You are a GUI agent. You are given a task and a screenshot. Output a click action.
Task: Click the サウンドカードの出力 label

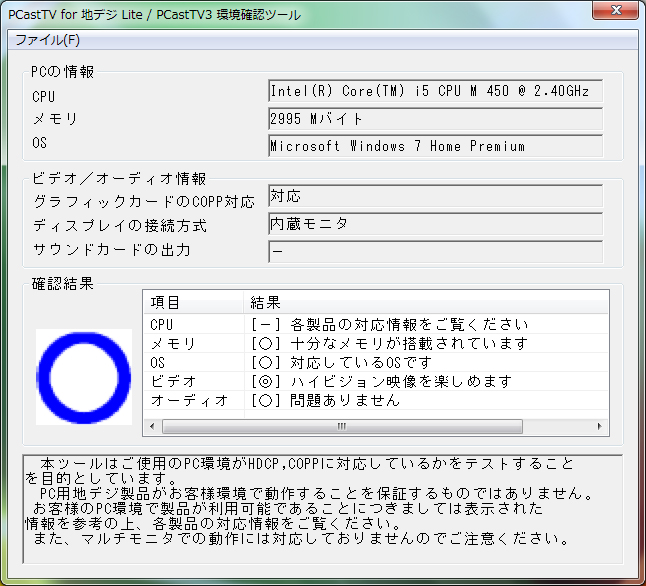111,250
